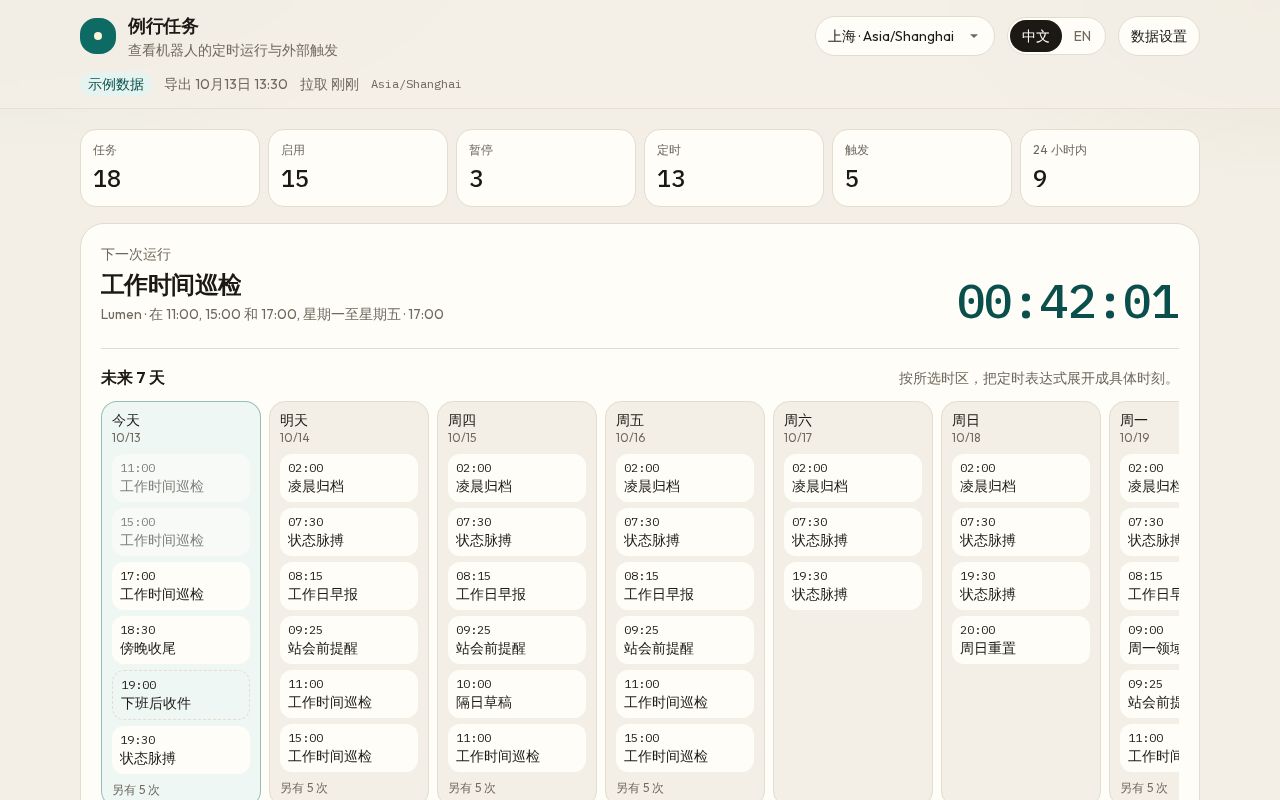Open 周六 19:30 状态脉搏 entry
This screenshot has height=800, width=1280.
click(853, 586)
